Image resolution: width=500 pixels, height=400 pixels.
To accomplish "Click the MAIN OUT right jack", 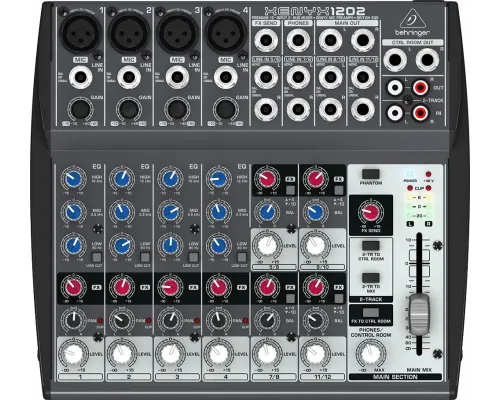I will 363,40.
